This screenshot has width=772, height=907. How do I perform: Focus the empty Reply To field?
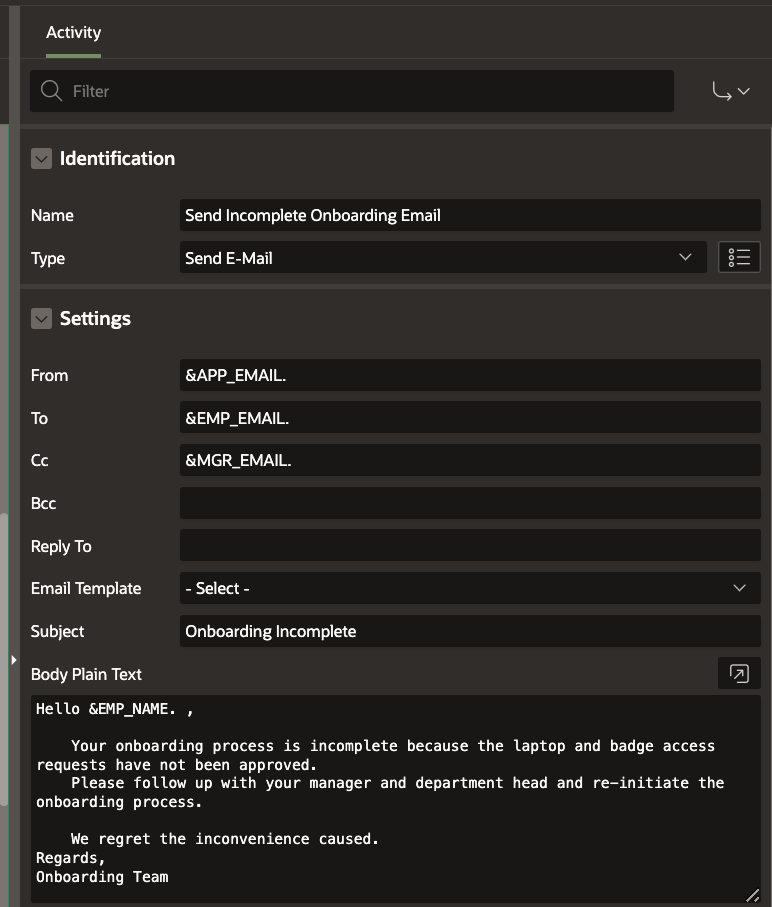(469, 546)
